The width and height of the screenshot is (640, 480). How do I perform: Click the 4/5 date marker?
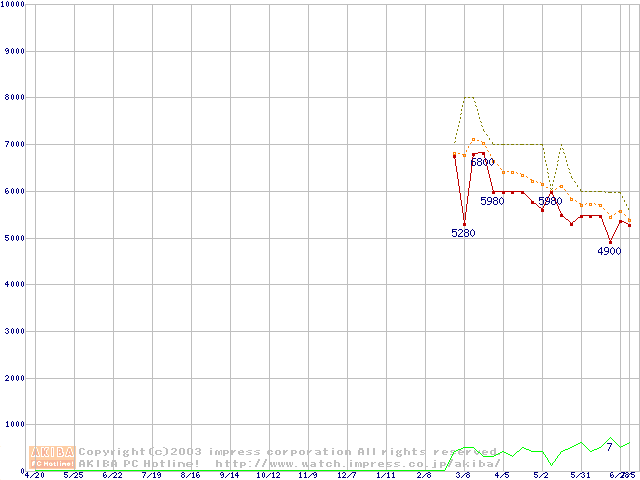click(x=502, y=475)
